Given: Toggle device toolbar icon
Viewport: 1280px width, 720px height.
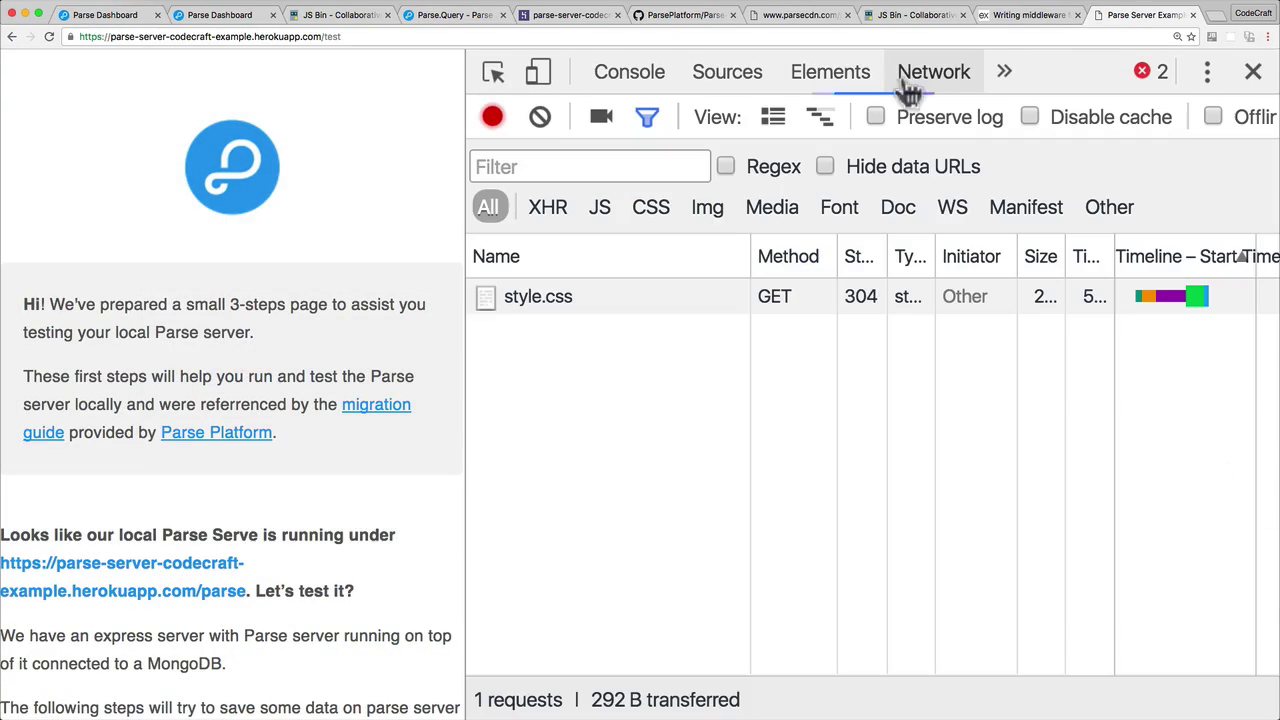Looking at the screenshot, I should tap(538, 72).
